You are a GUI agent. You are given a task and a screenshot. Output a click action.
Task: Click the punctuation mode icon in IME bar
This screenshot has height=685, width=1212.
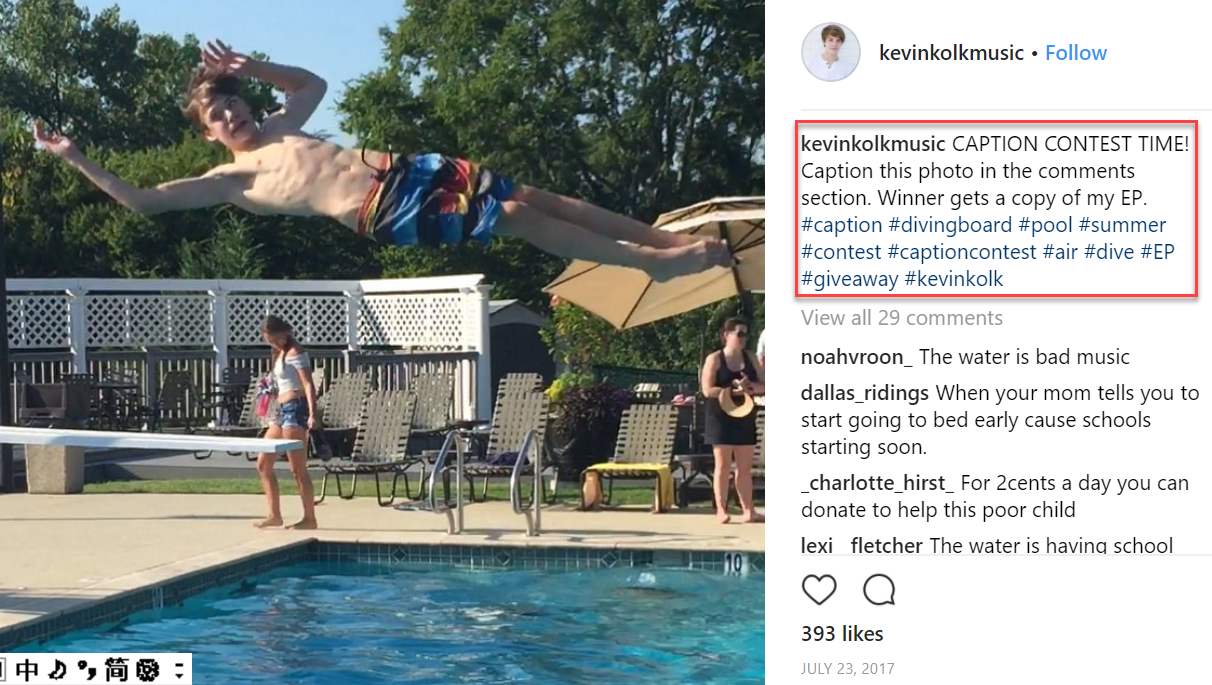[x=89, y=670]
